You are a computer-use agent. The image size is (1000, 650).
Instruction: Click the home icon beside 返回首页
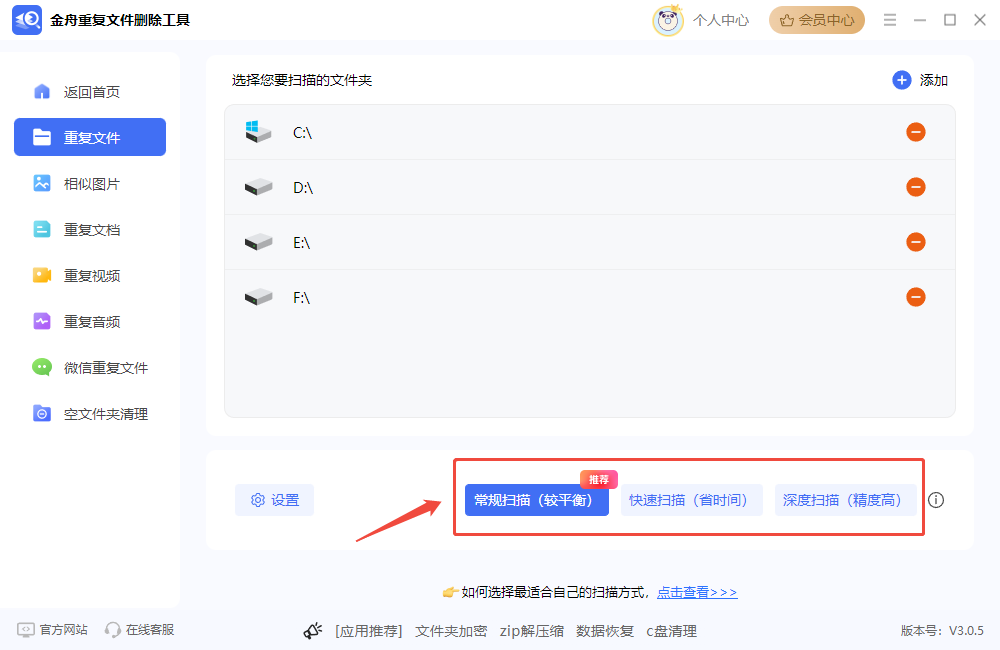(x=42, y=91)
